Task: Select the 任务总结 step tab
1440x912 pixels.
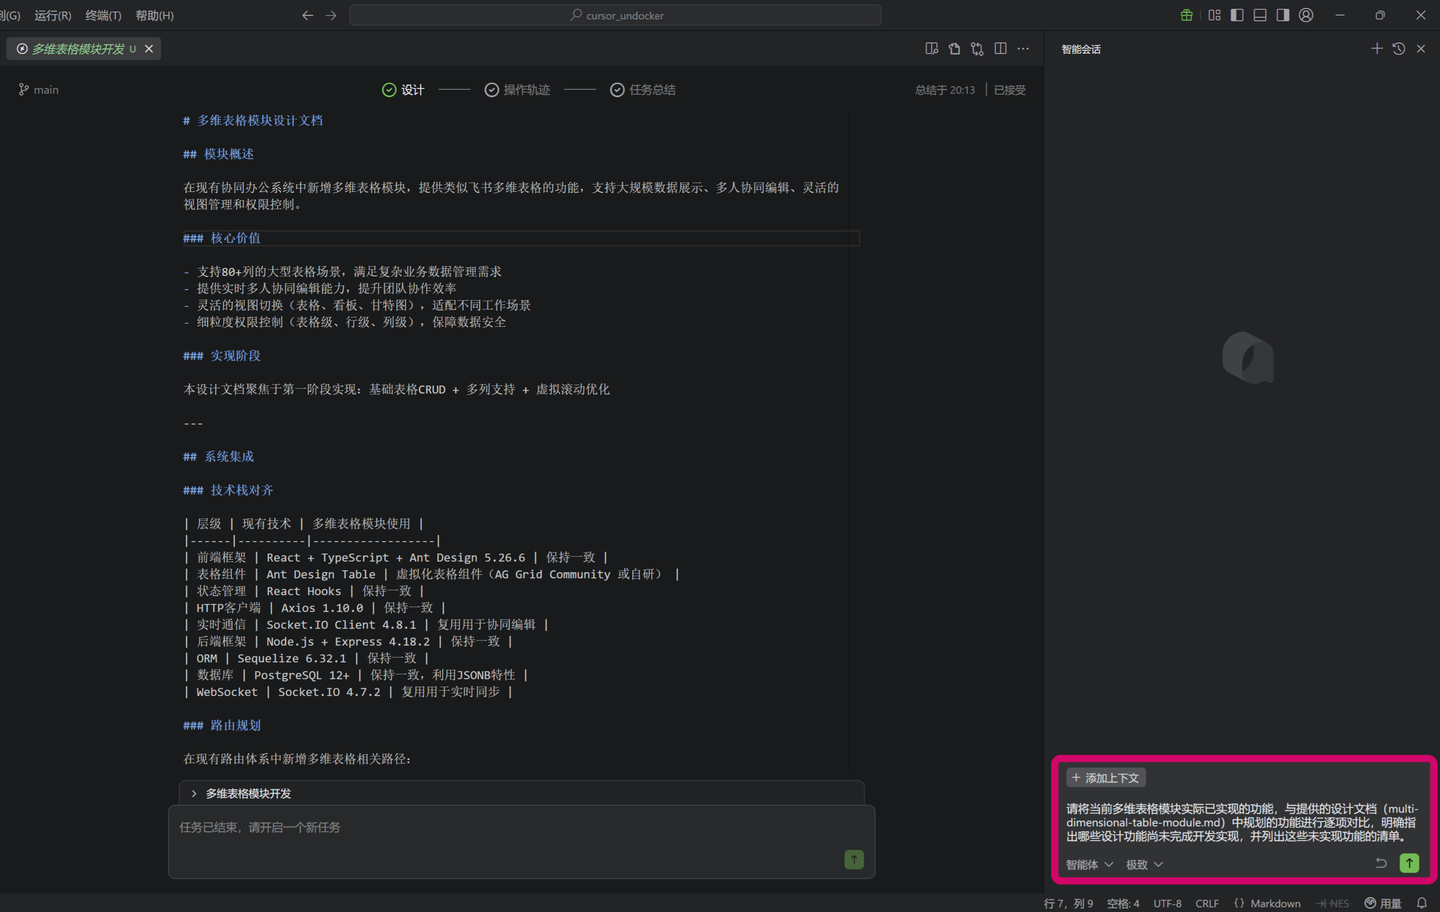Action: 643,89
